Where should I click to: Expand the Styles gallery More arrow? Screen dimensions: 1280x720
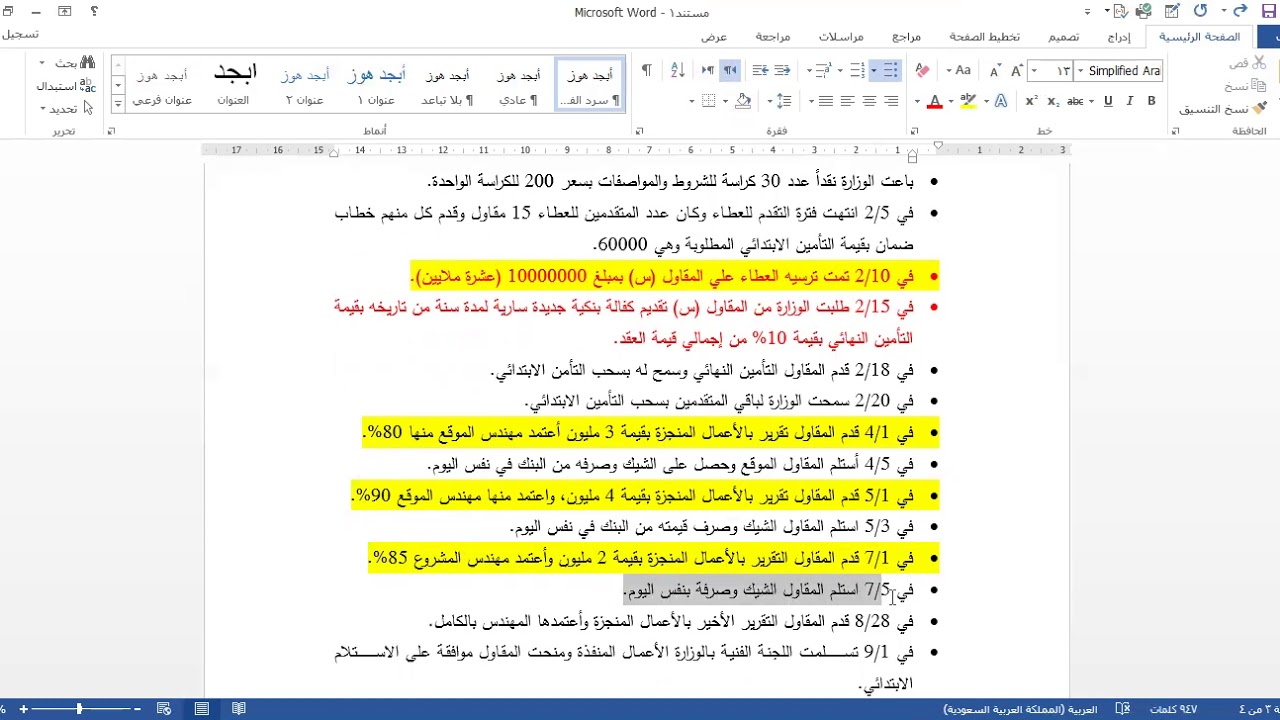[x=117, y=103]
